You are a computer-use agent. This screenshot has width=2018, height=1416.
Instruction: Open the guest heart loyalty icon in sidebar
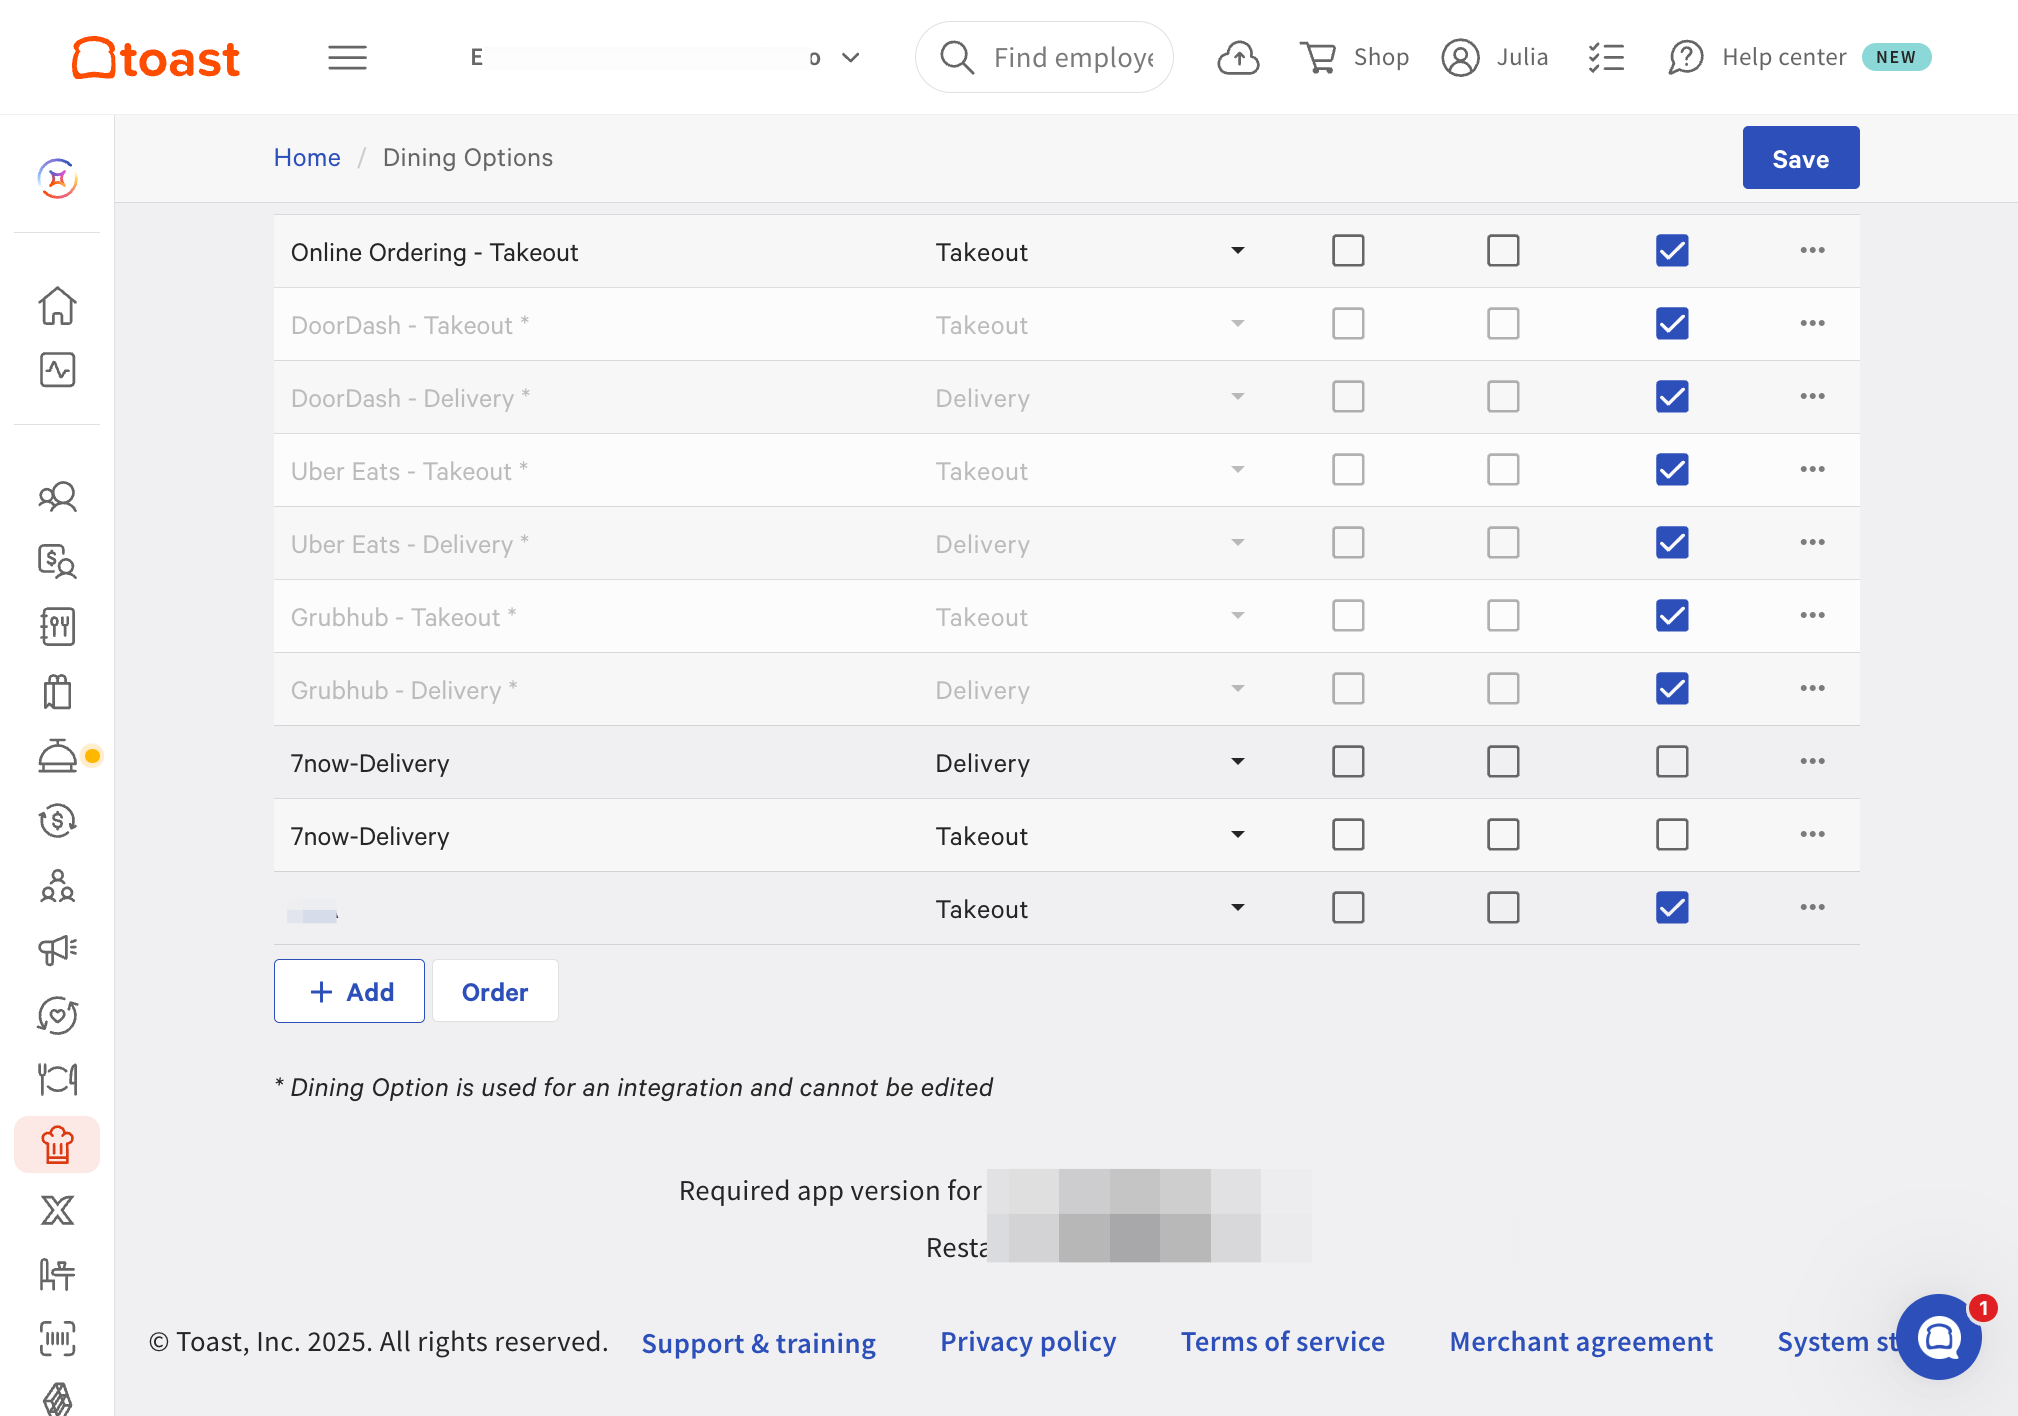coord(57,1015)
